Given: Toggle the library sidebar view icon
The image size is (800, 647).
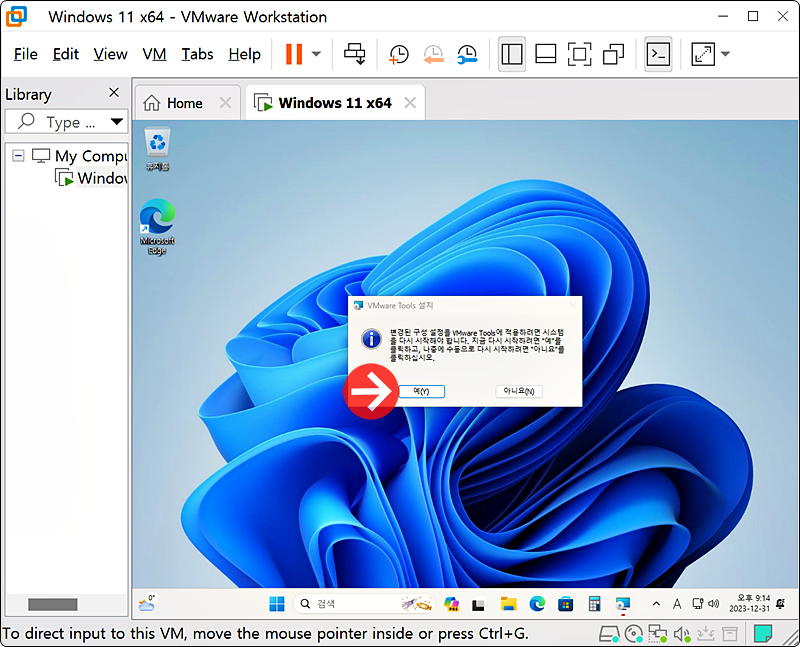Looking at the screenshot, I should pyautogui.click(x=512, y=54).
